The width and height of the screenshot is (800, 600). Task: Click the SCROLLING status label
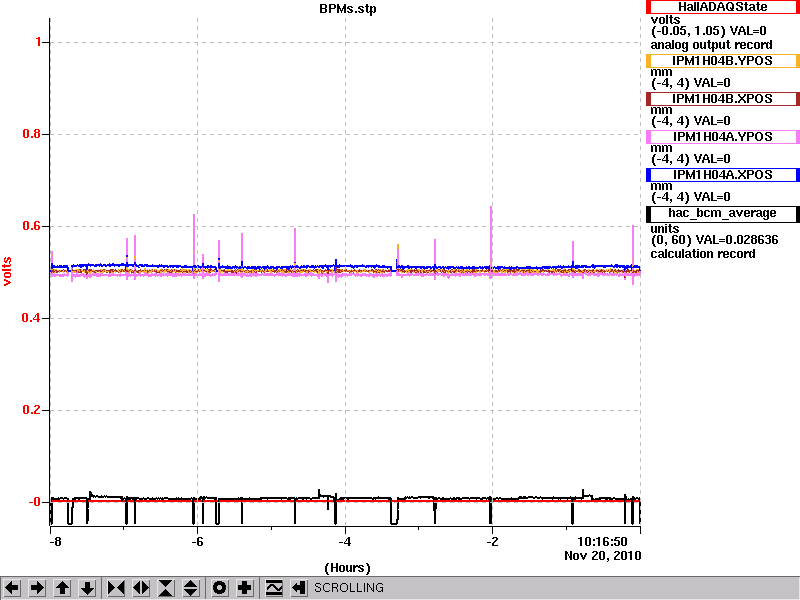point(349,588)
